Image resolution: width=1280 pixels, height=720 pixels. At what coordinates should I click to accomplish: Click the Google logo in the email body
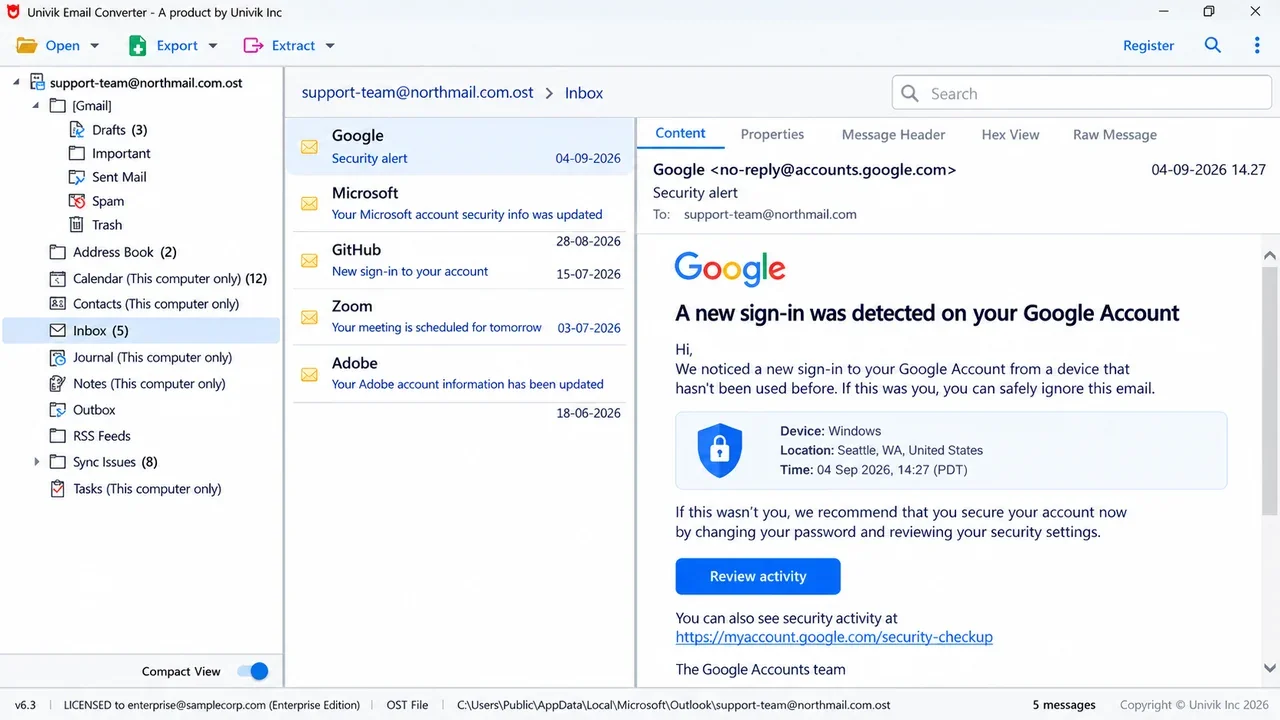pos(730,268)
